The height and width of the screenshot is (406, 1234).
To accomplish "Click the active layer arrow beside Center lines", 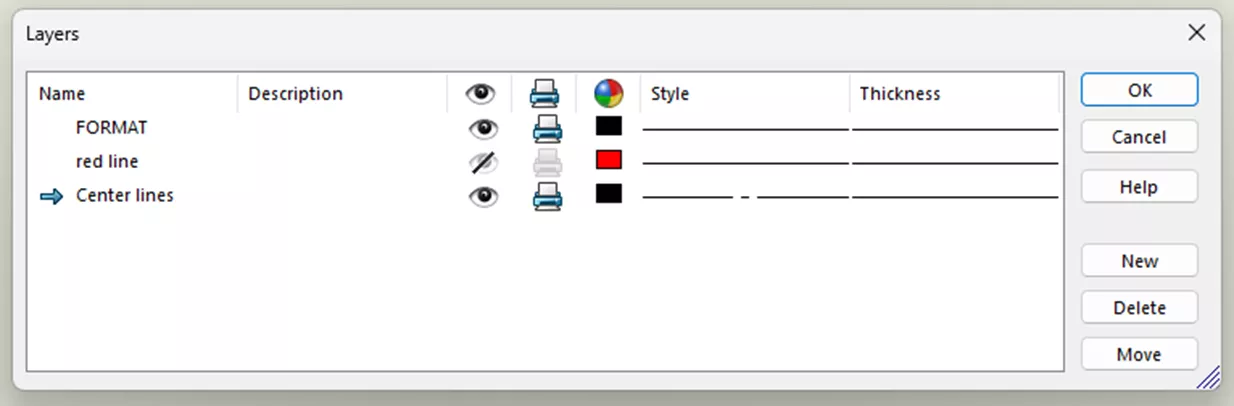I will click(x=52, y=197).
